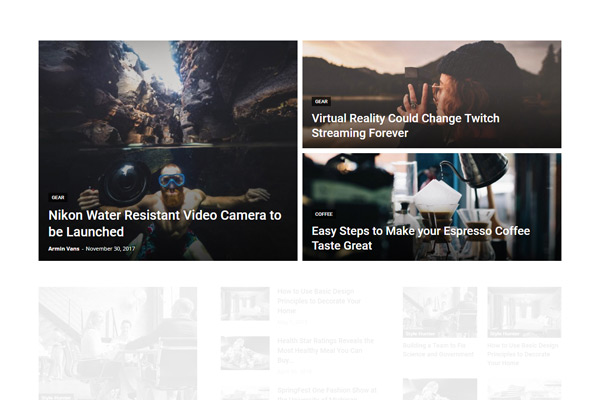Click the November 30, 2017 post date

[111, 248]
